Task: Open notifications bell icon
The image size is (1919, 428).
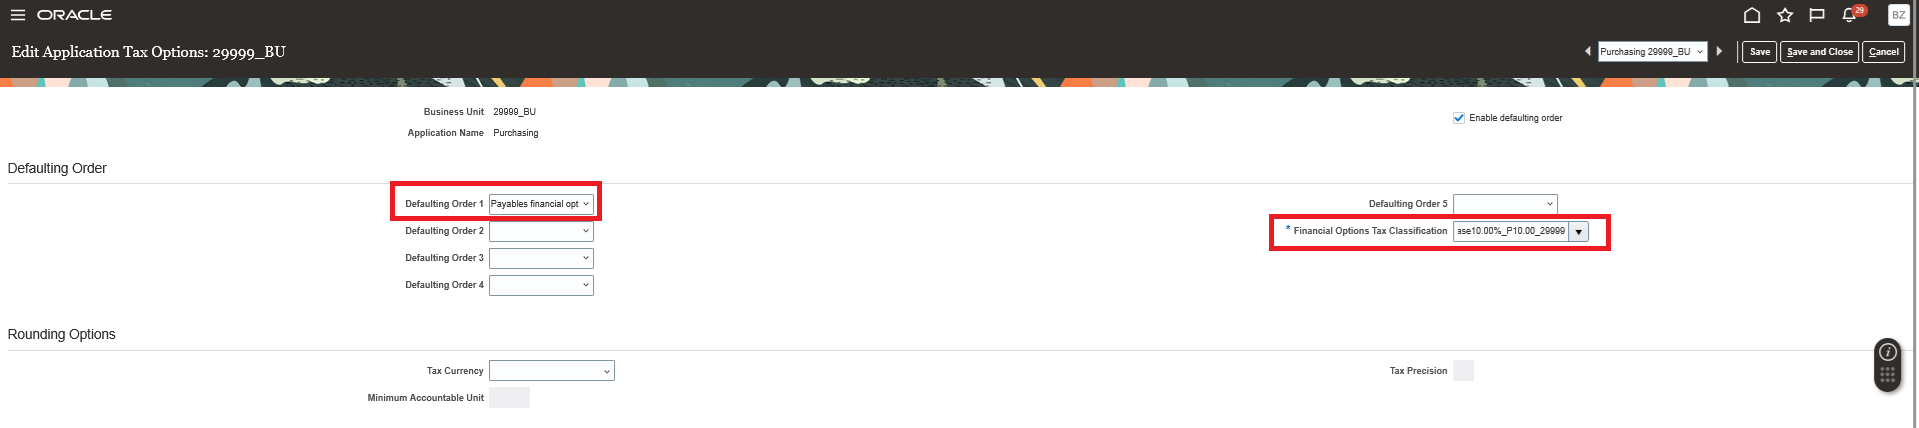Action: coord(1850,15)
